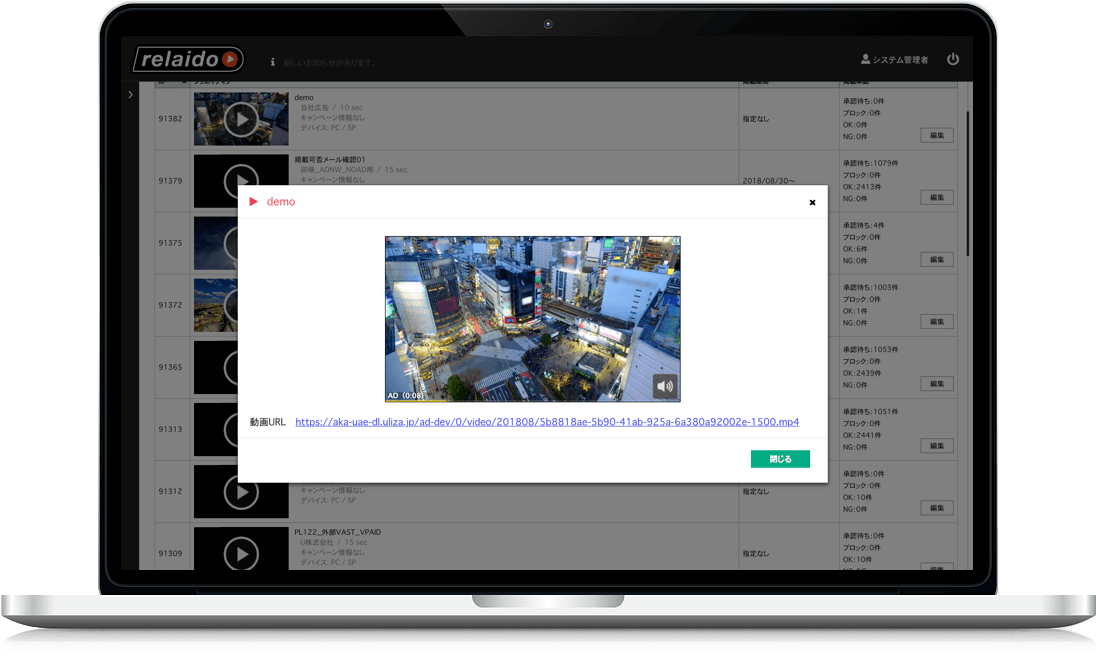Click the 編集 button for row 91375

pyautogui.click(x=936, y=260)
